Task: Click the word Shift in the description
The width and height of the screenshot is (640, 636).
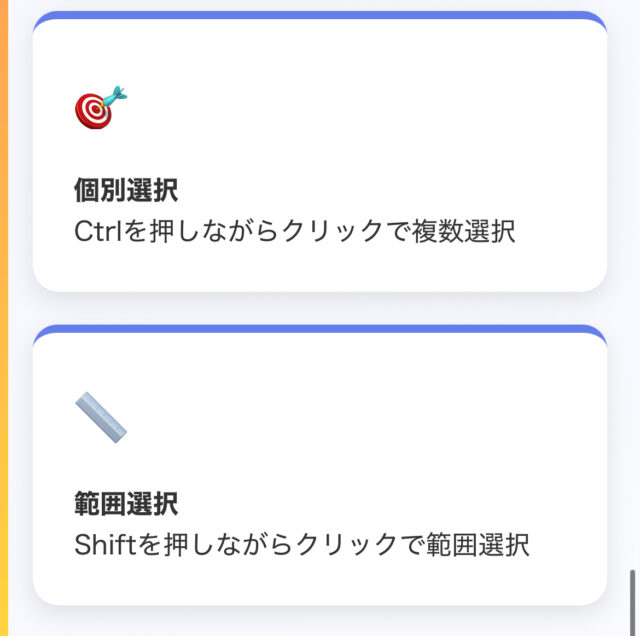Action: coord(100,544)
